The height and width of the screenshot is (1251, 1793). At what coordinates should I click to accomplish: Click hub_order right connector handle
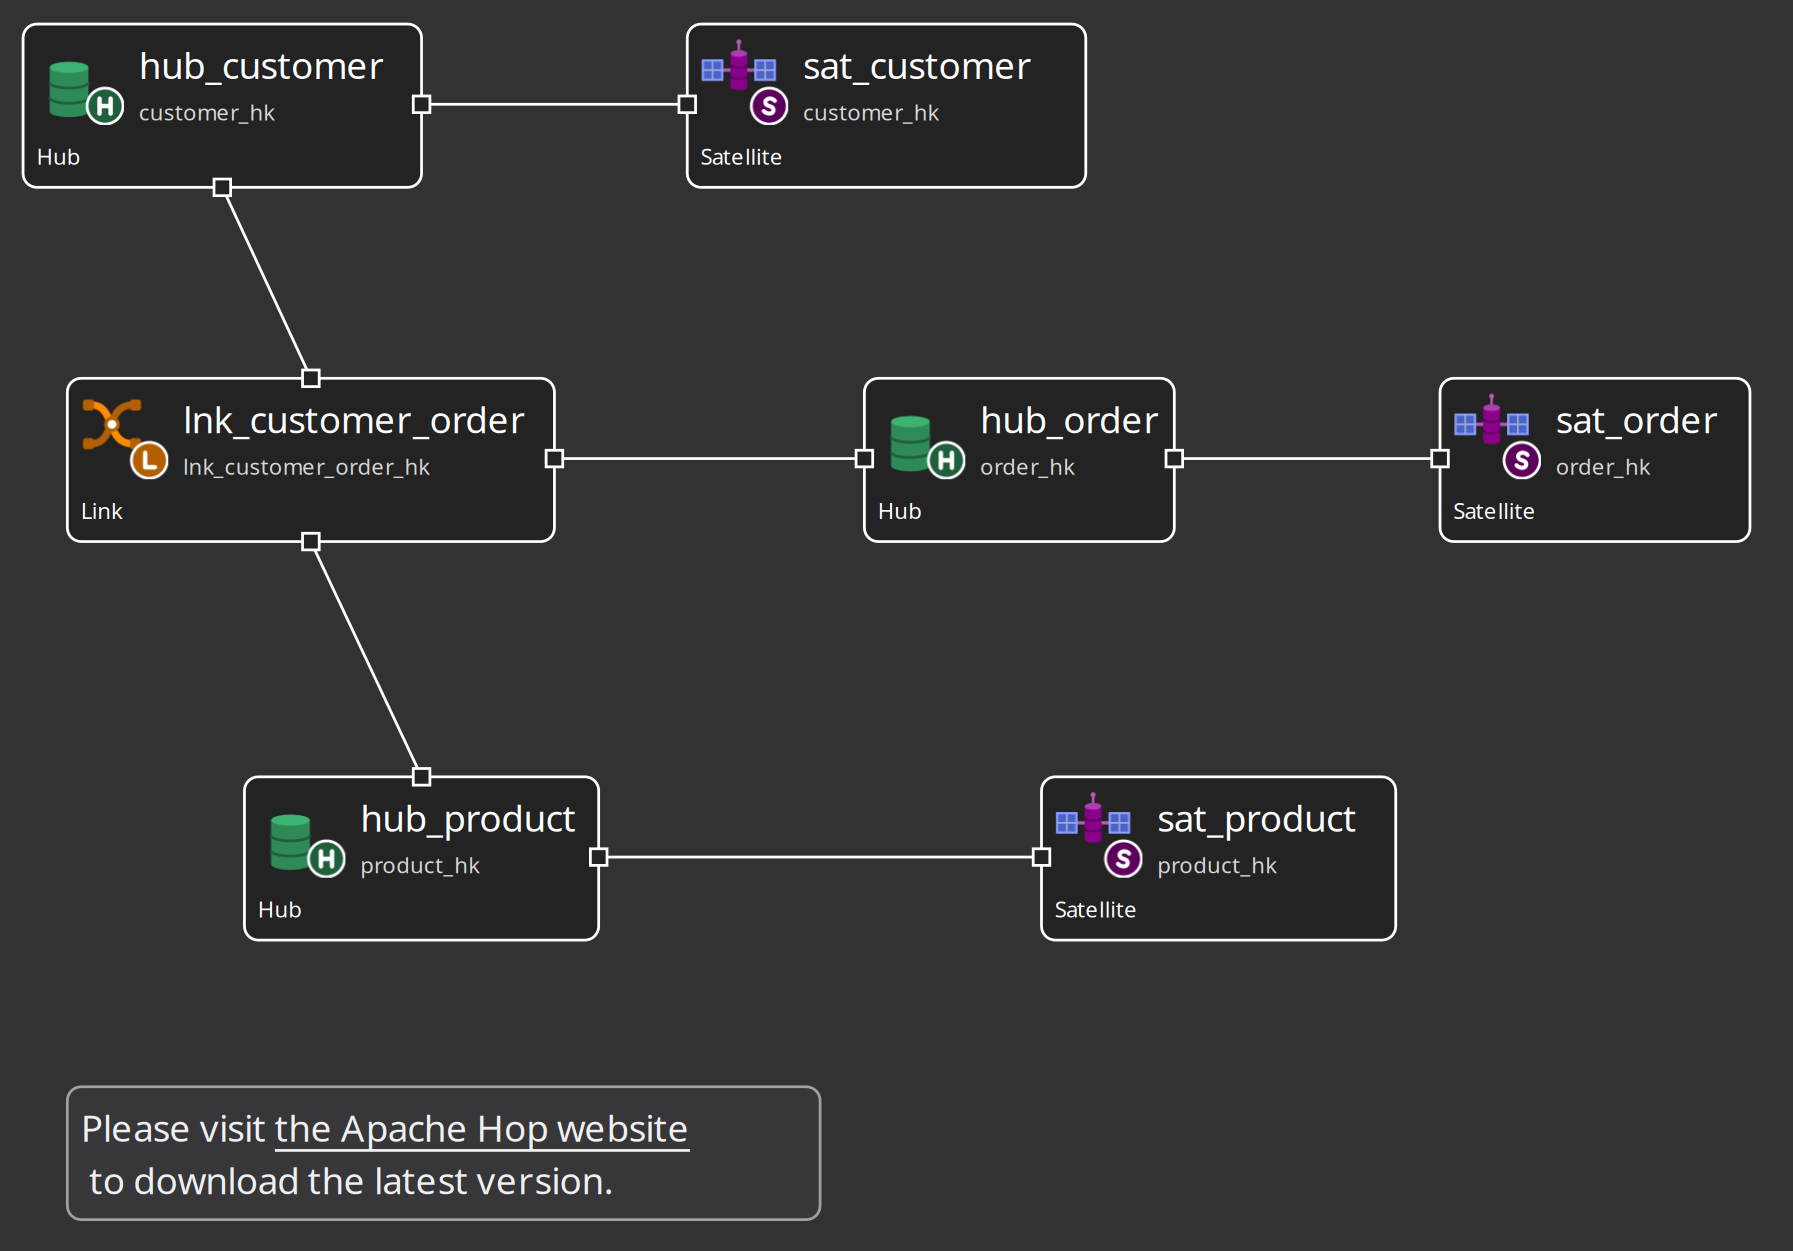(1174, 458)
